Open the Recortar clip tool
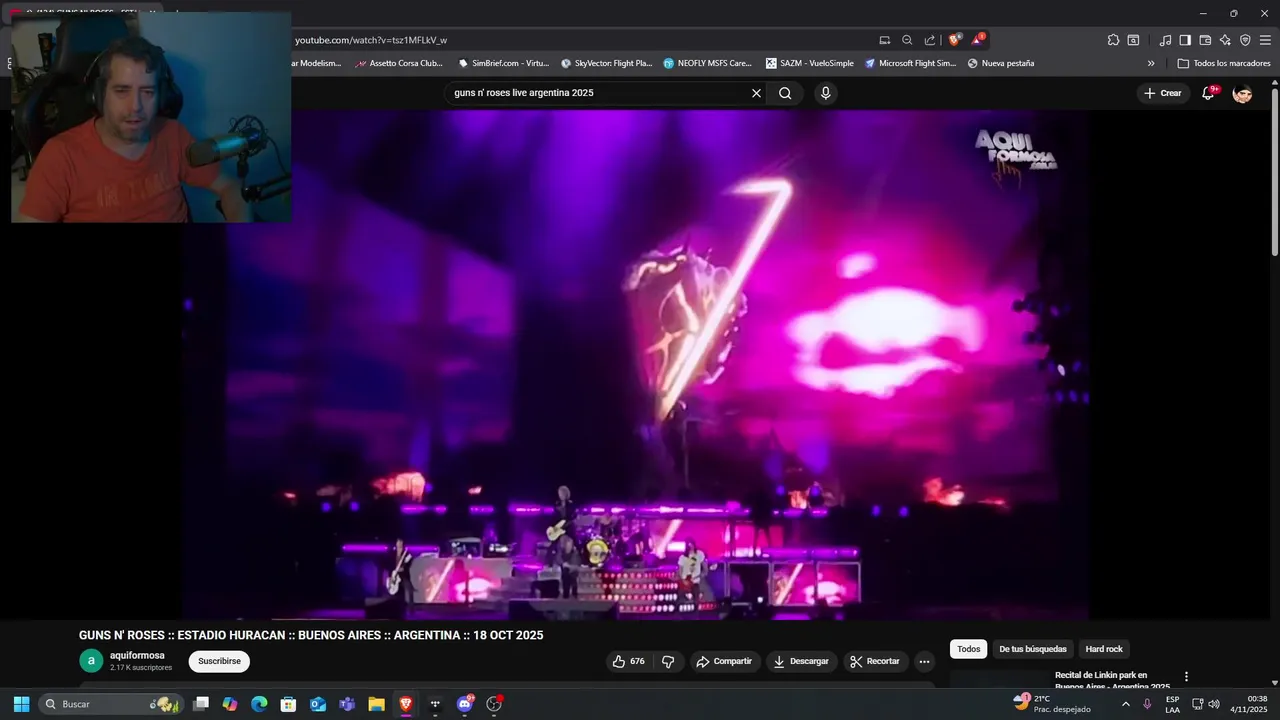 875,661
